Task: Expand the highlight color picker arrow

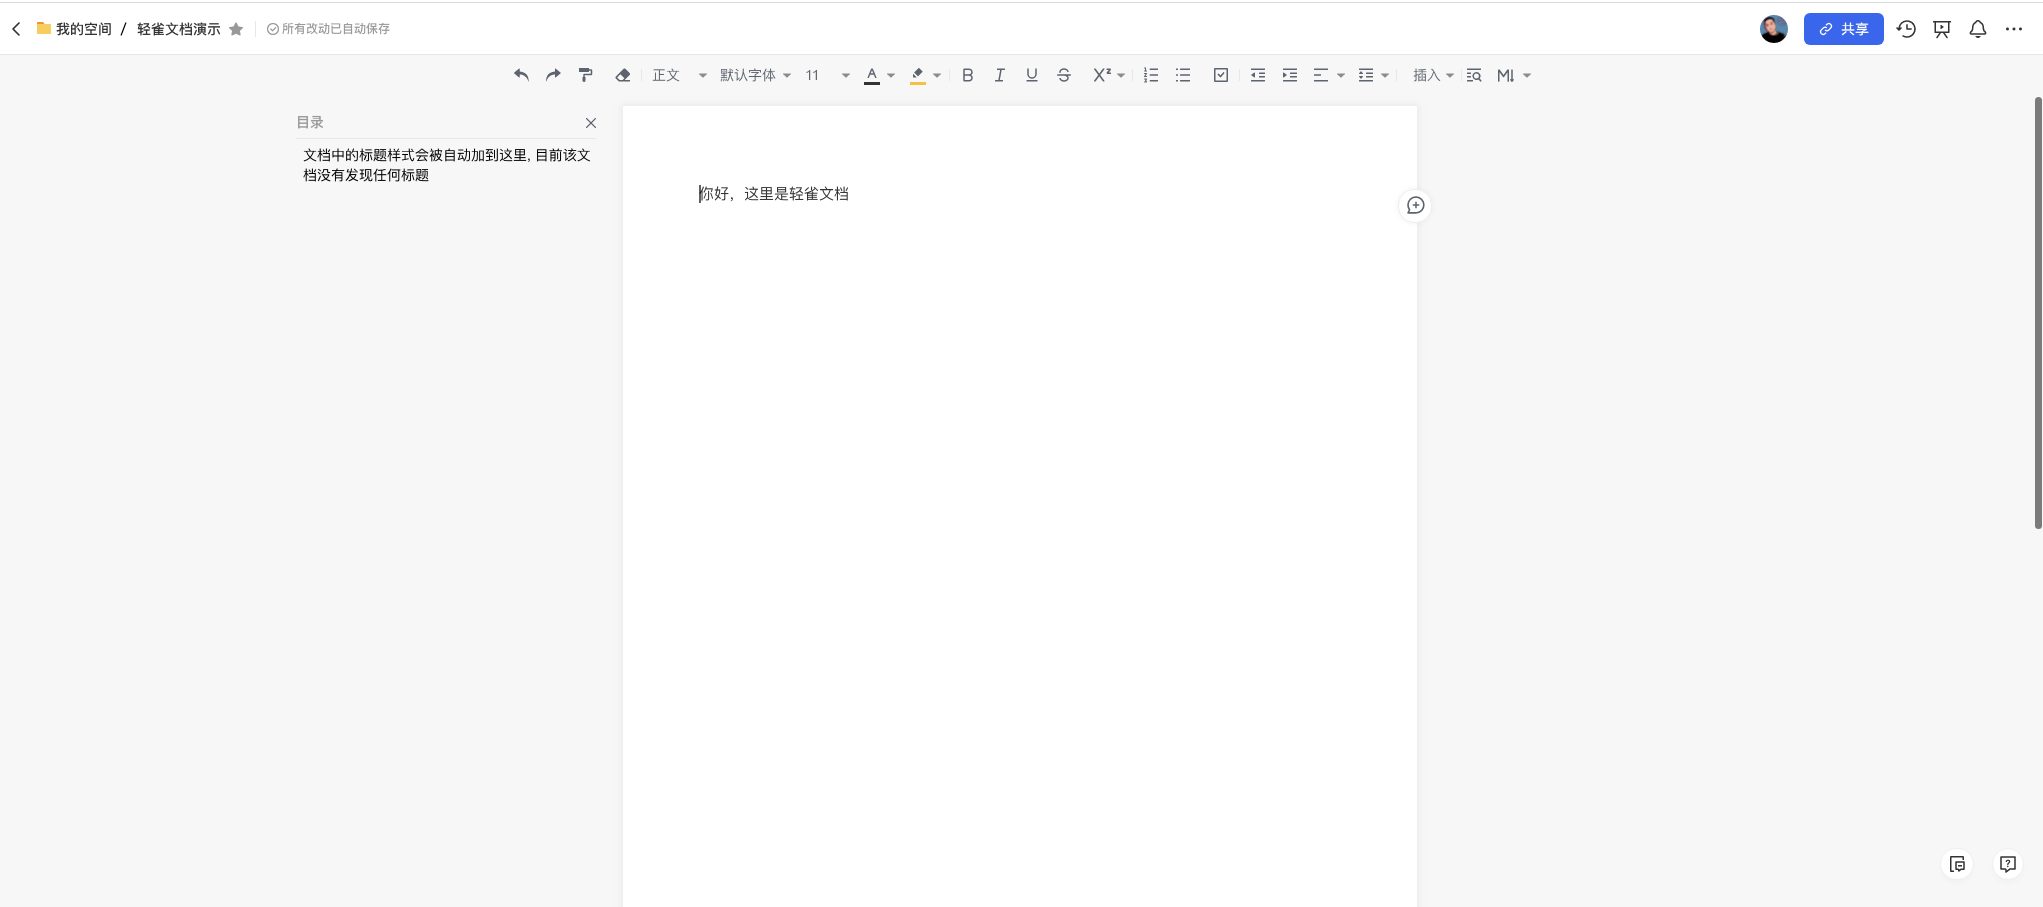Action: click(x=937, y=75)
